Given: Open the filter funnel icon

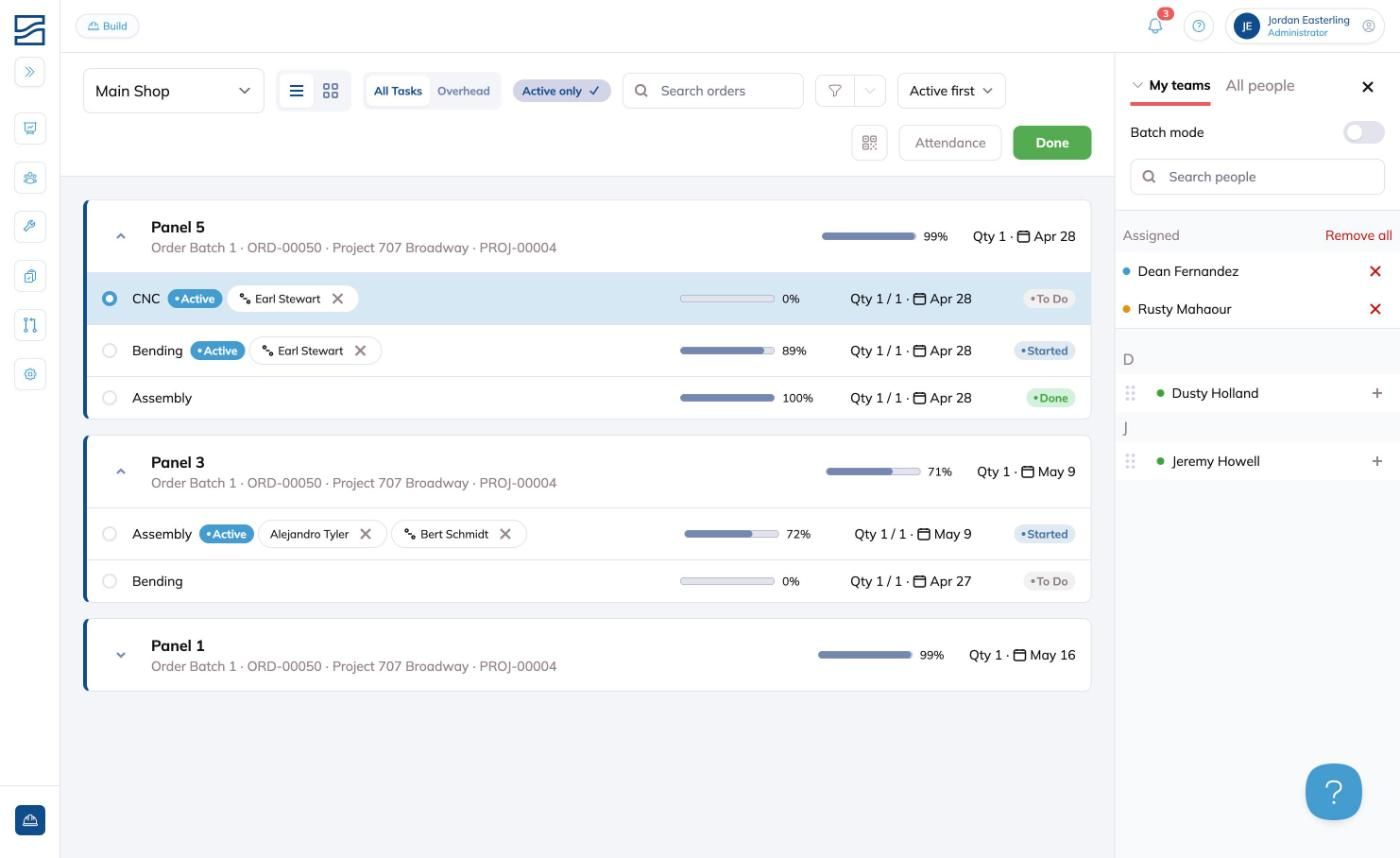Looking at the screenshot, I should tap(835, 91).
